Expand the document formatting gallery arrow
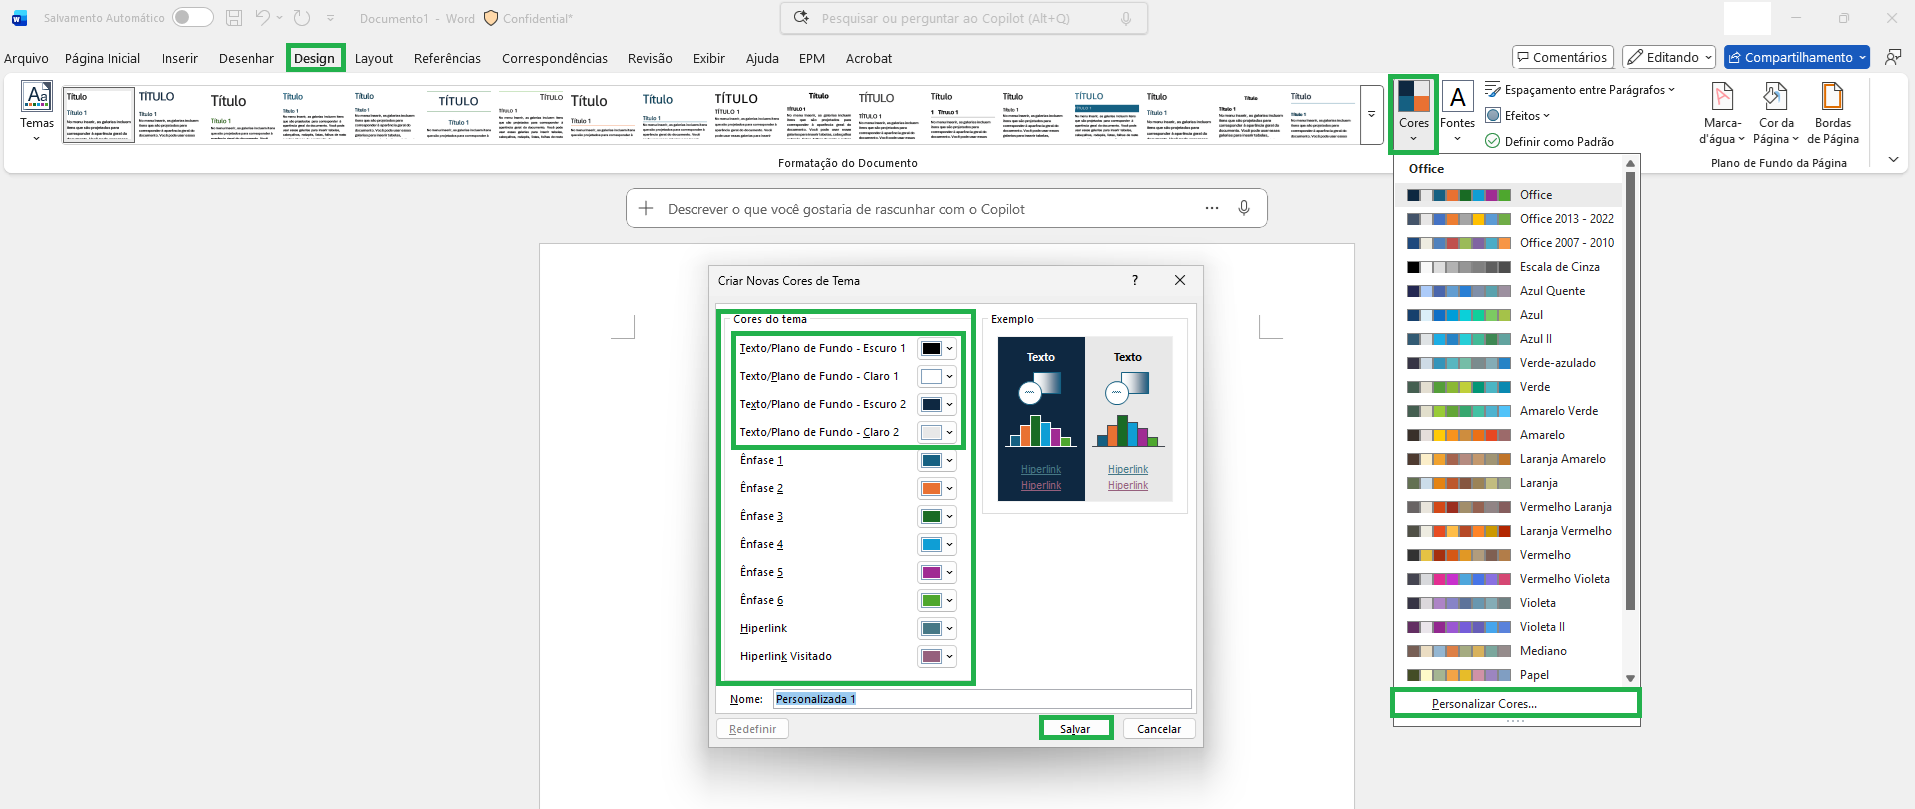The height and width of the screenshot is (809, 1915). [1371, 114]
